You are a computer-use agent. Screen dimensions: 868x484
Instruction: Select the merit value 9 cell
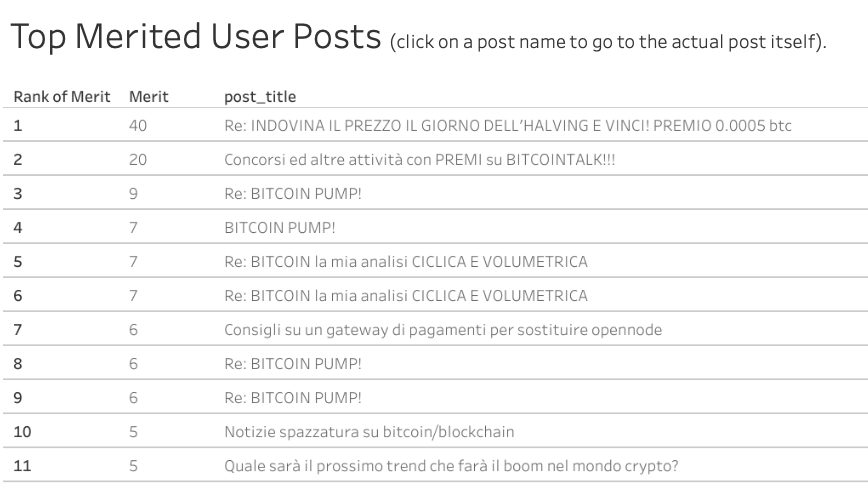click(x=133, y=194)
